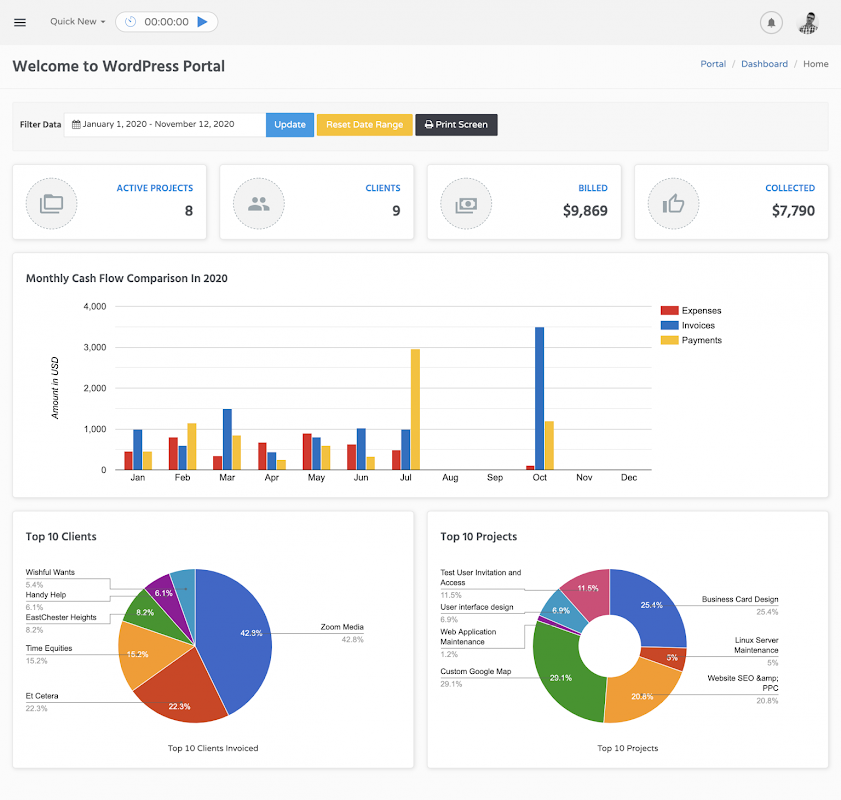Screen dimensions: 841x800
Task: Select the Custom Google Map donut slice
Action: (x=563, y=676)
